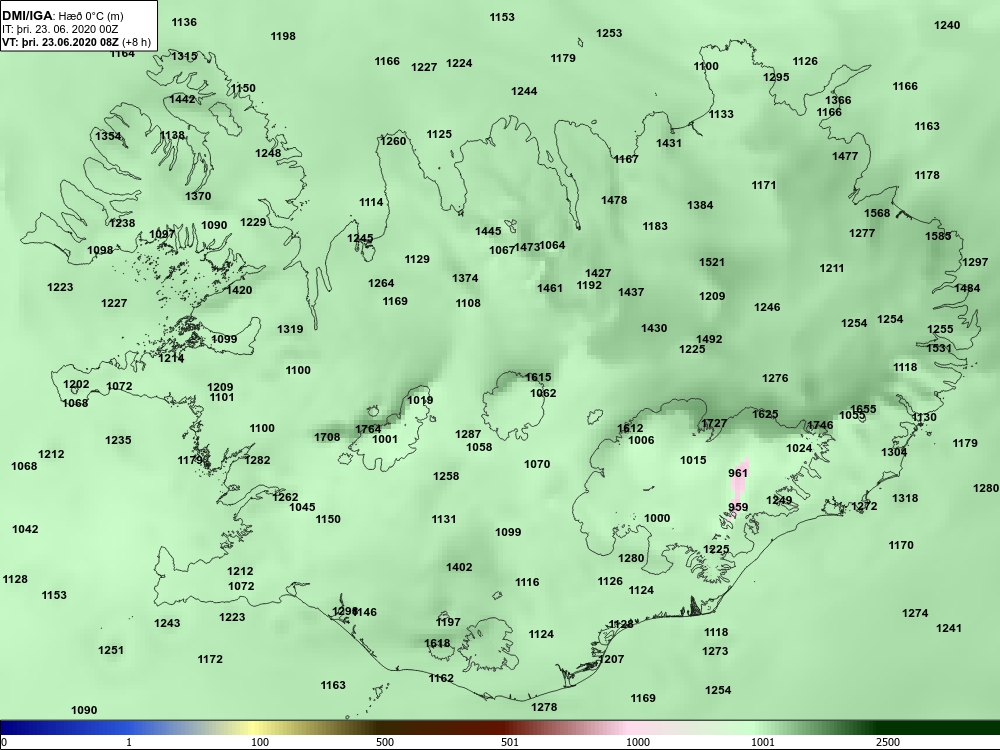Click the 1319 height value
The image size is (1000, 750).
point(290,329)
